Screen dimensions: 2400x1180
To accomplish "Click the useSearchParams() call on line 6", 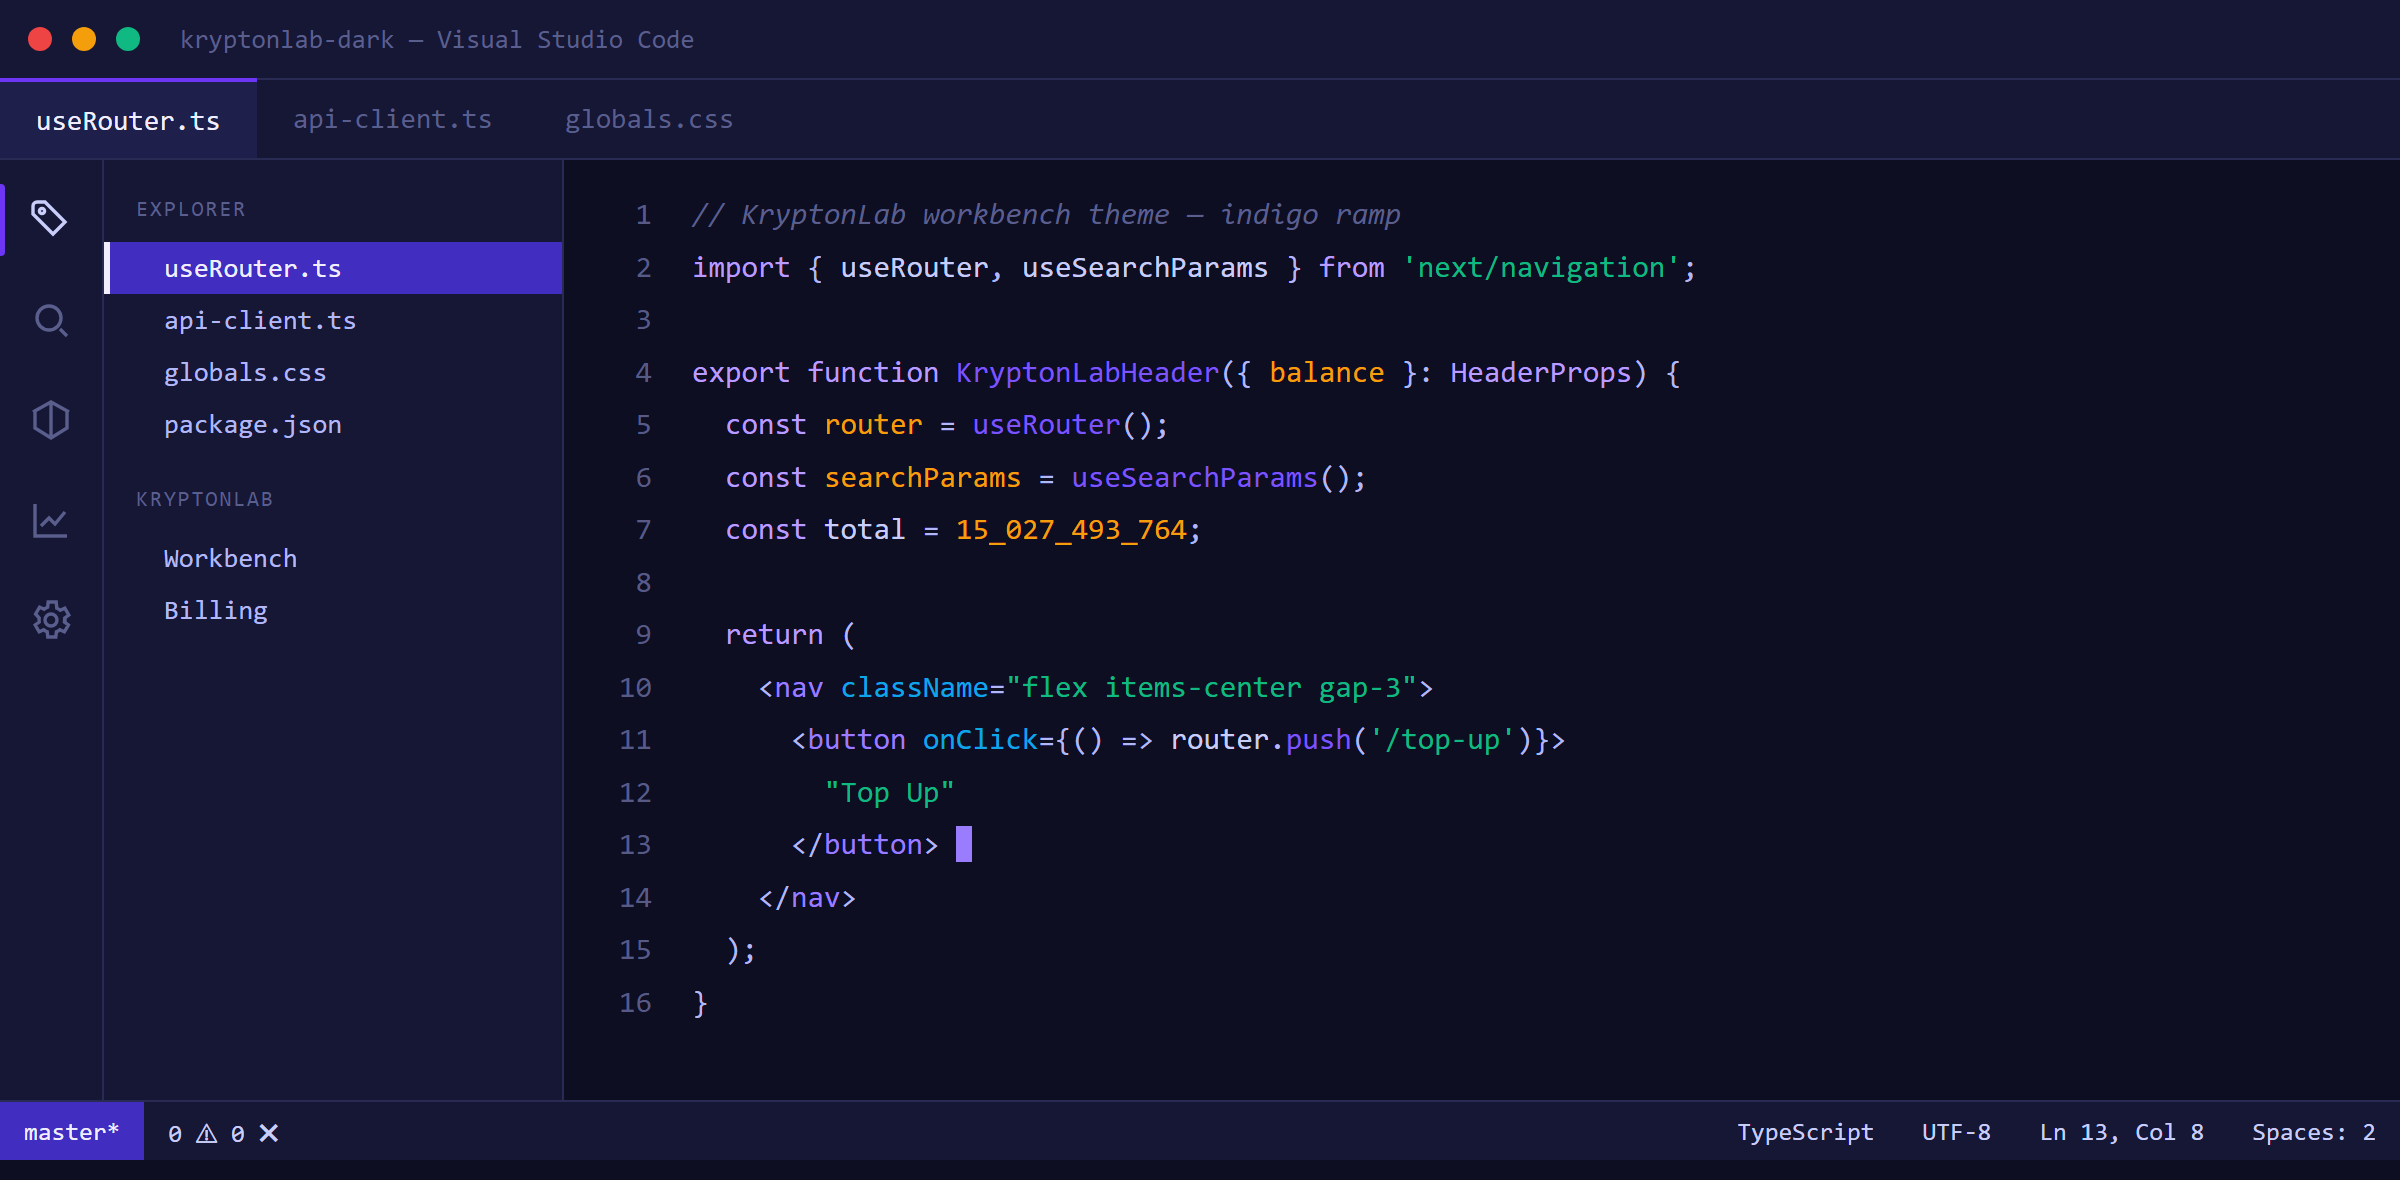I will (1210, 477).
